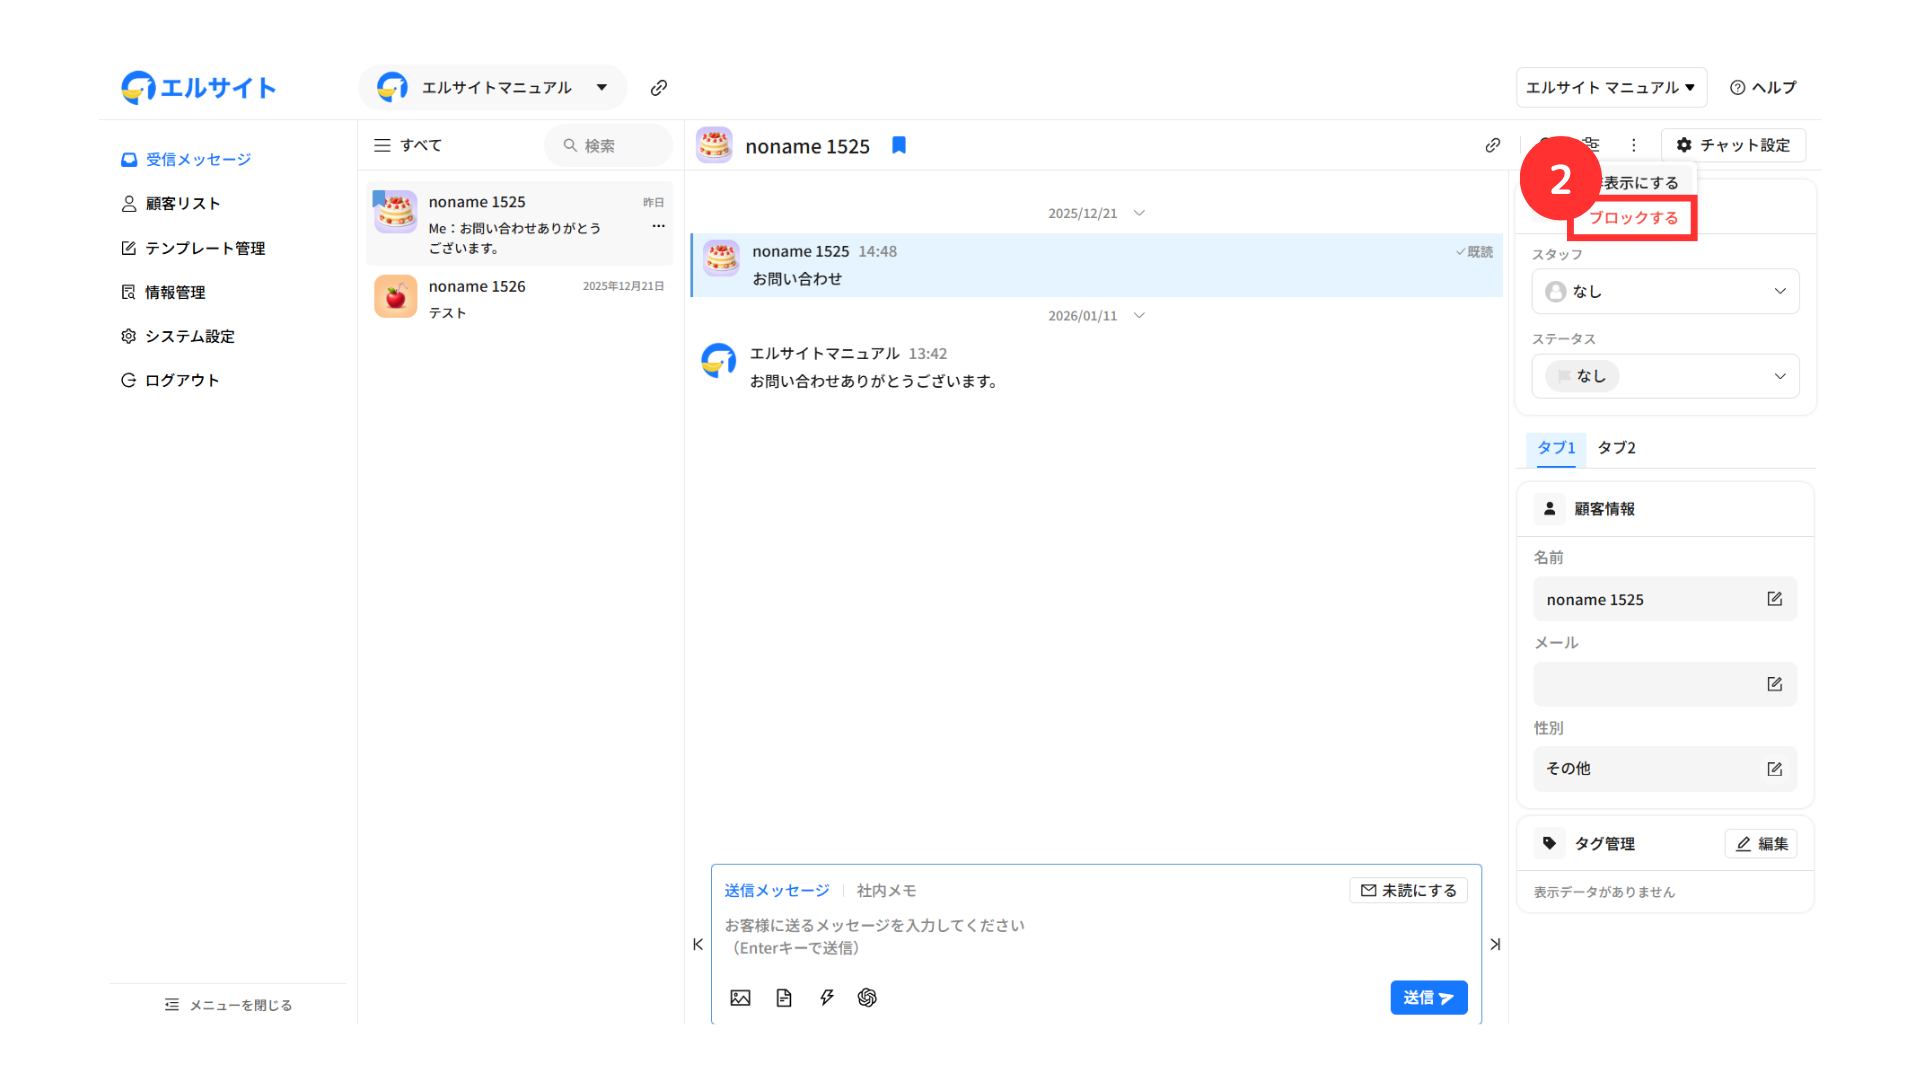This screenshot has height=1080, width=1920.
Task: Select ブロックする in the context menu
Action: point(1633,218)
